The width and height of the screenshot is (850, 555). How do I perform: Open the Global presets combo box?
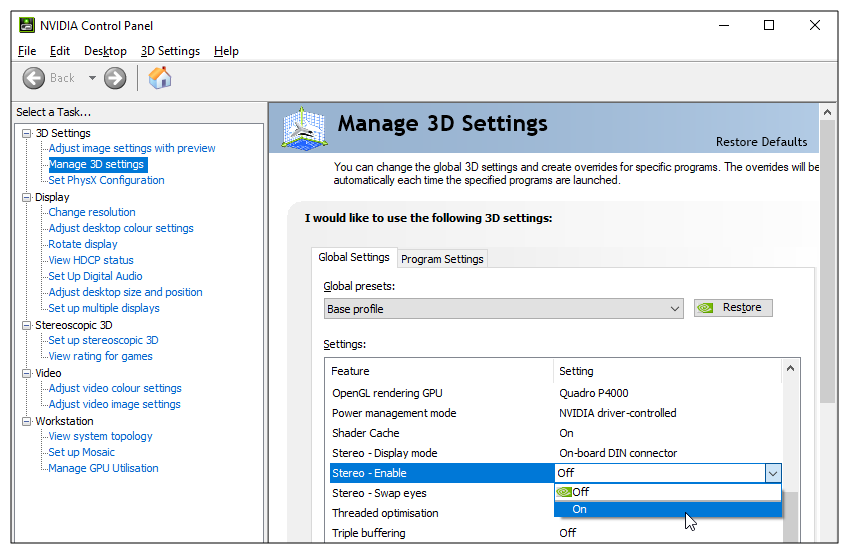coord(504,309)
